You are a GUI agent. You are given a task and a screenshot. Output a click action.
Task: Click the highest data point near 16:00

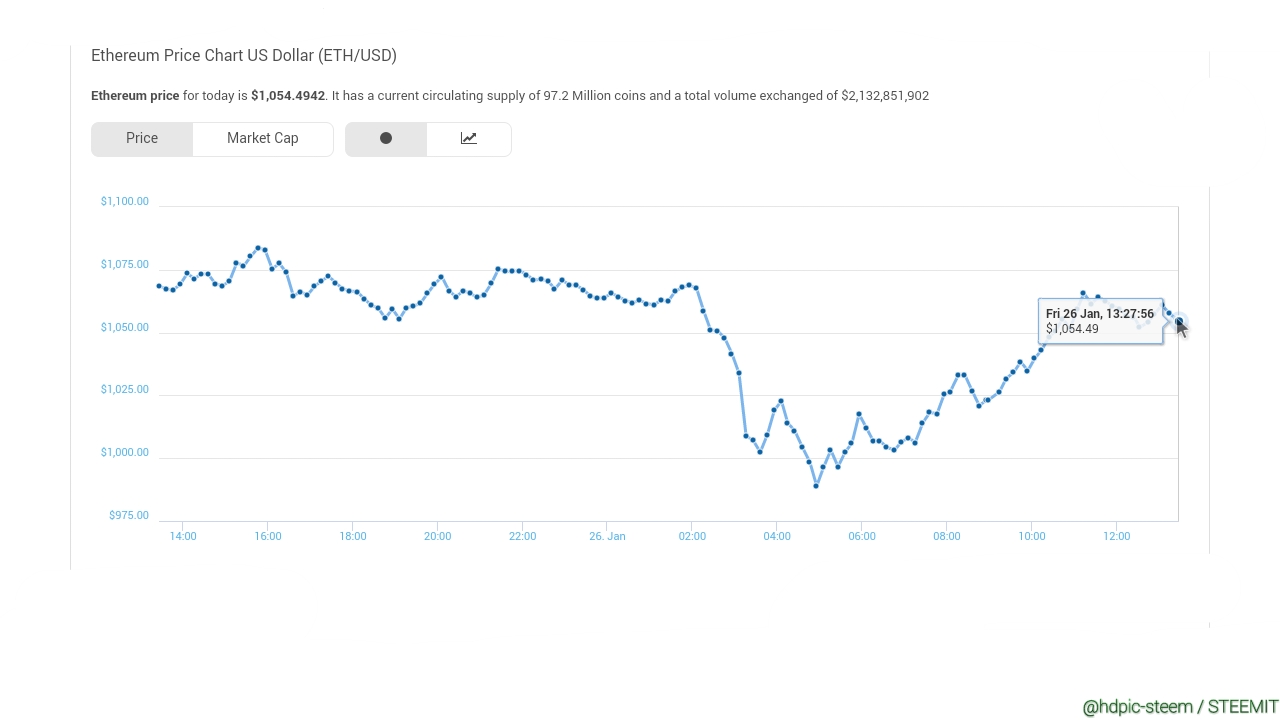pyautogui.click(x=258, y=248)
